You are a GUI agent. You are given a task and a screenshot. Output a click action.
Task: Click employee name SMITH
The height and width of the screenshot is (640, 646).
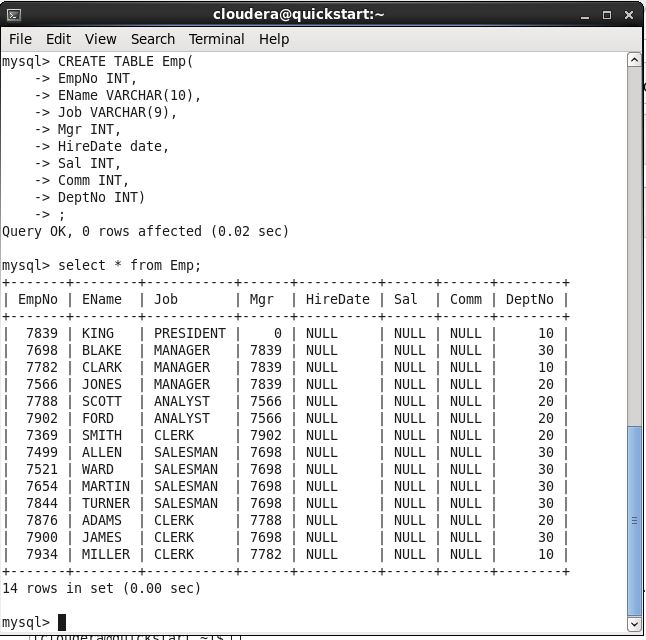101,435
